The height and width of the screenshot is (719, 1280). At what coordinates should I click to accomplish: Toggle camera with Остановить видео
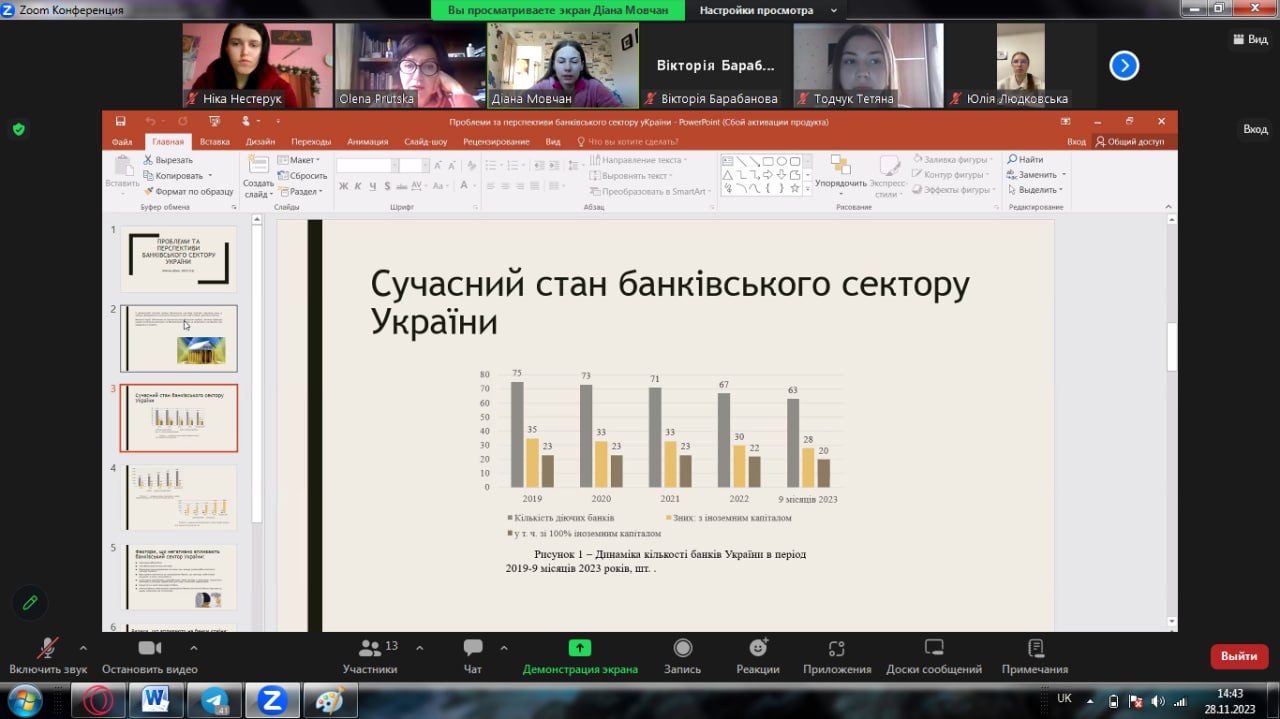(150, 655)
